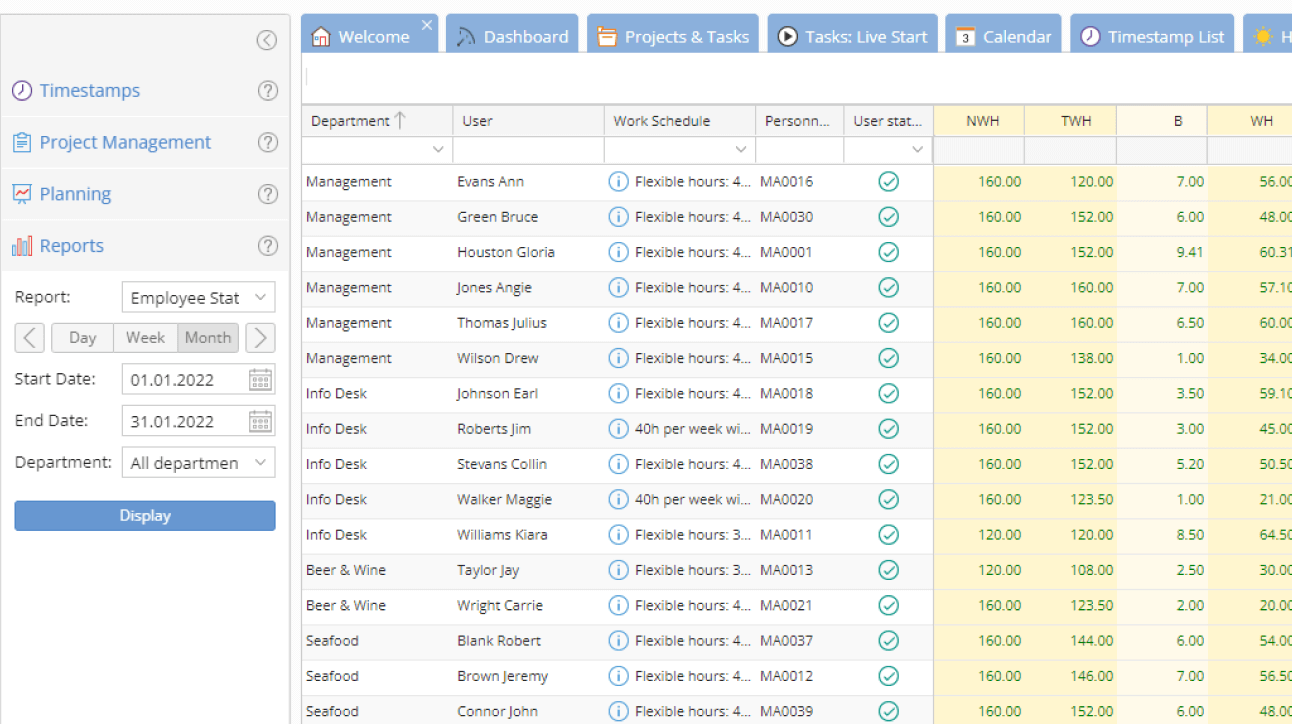This screenshot has width=1292, height=724.
Task: Switch the report period to Week
Action: coord(145,337)
